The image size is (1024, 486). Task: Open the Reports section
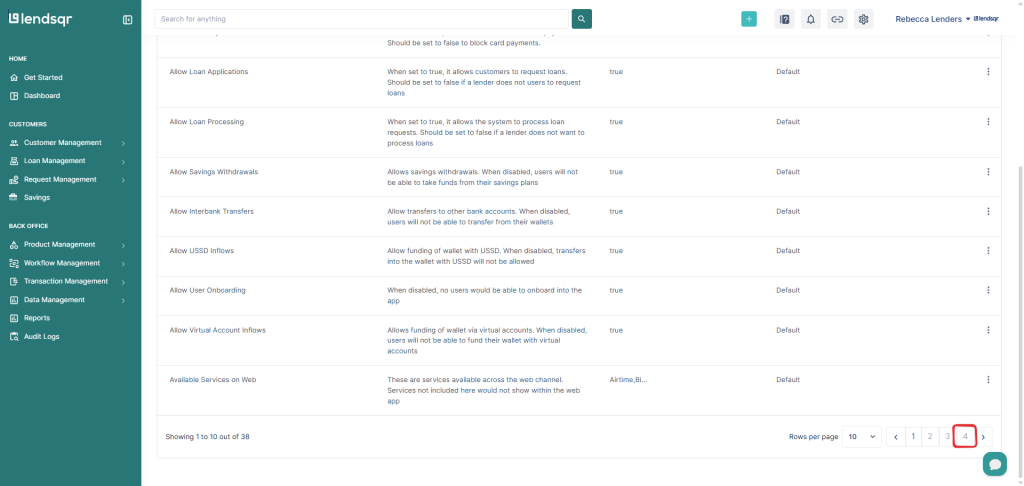(37, 318)
